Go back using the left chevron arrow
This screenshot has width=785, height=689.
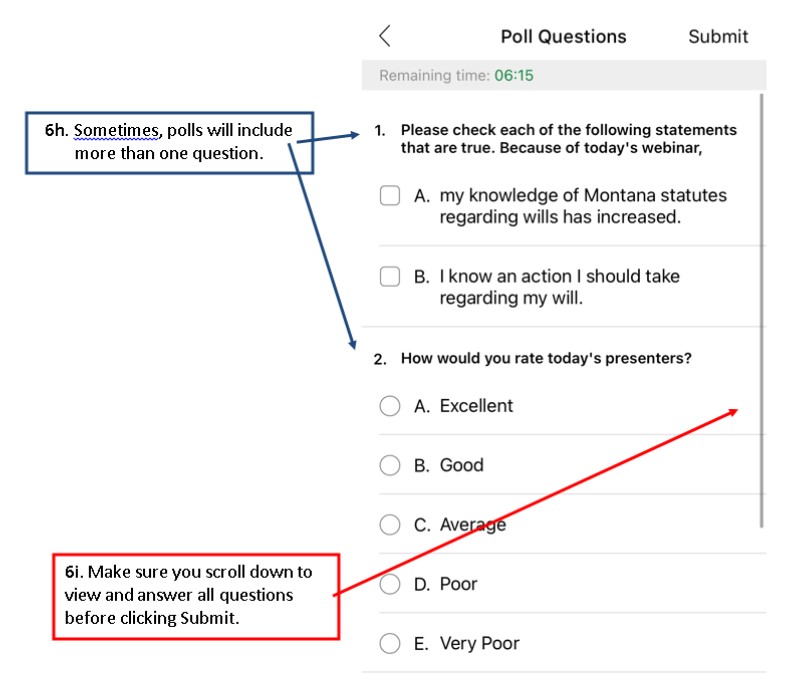(x=384, y=36)
